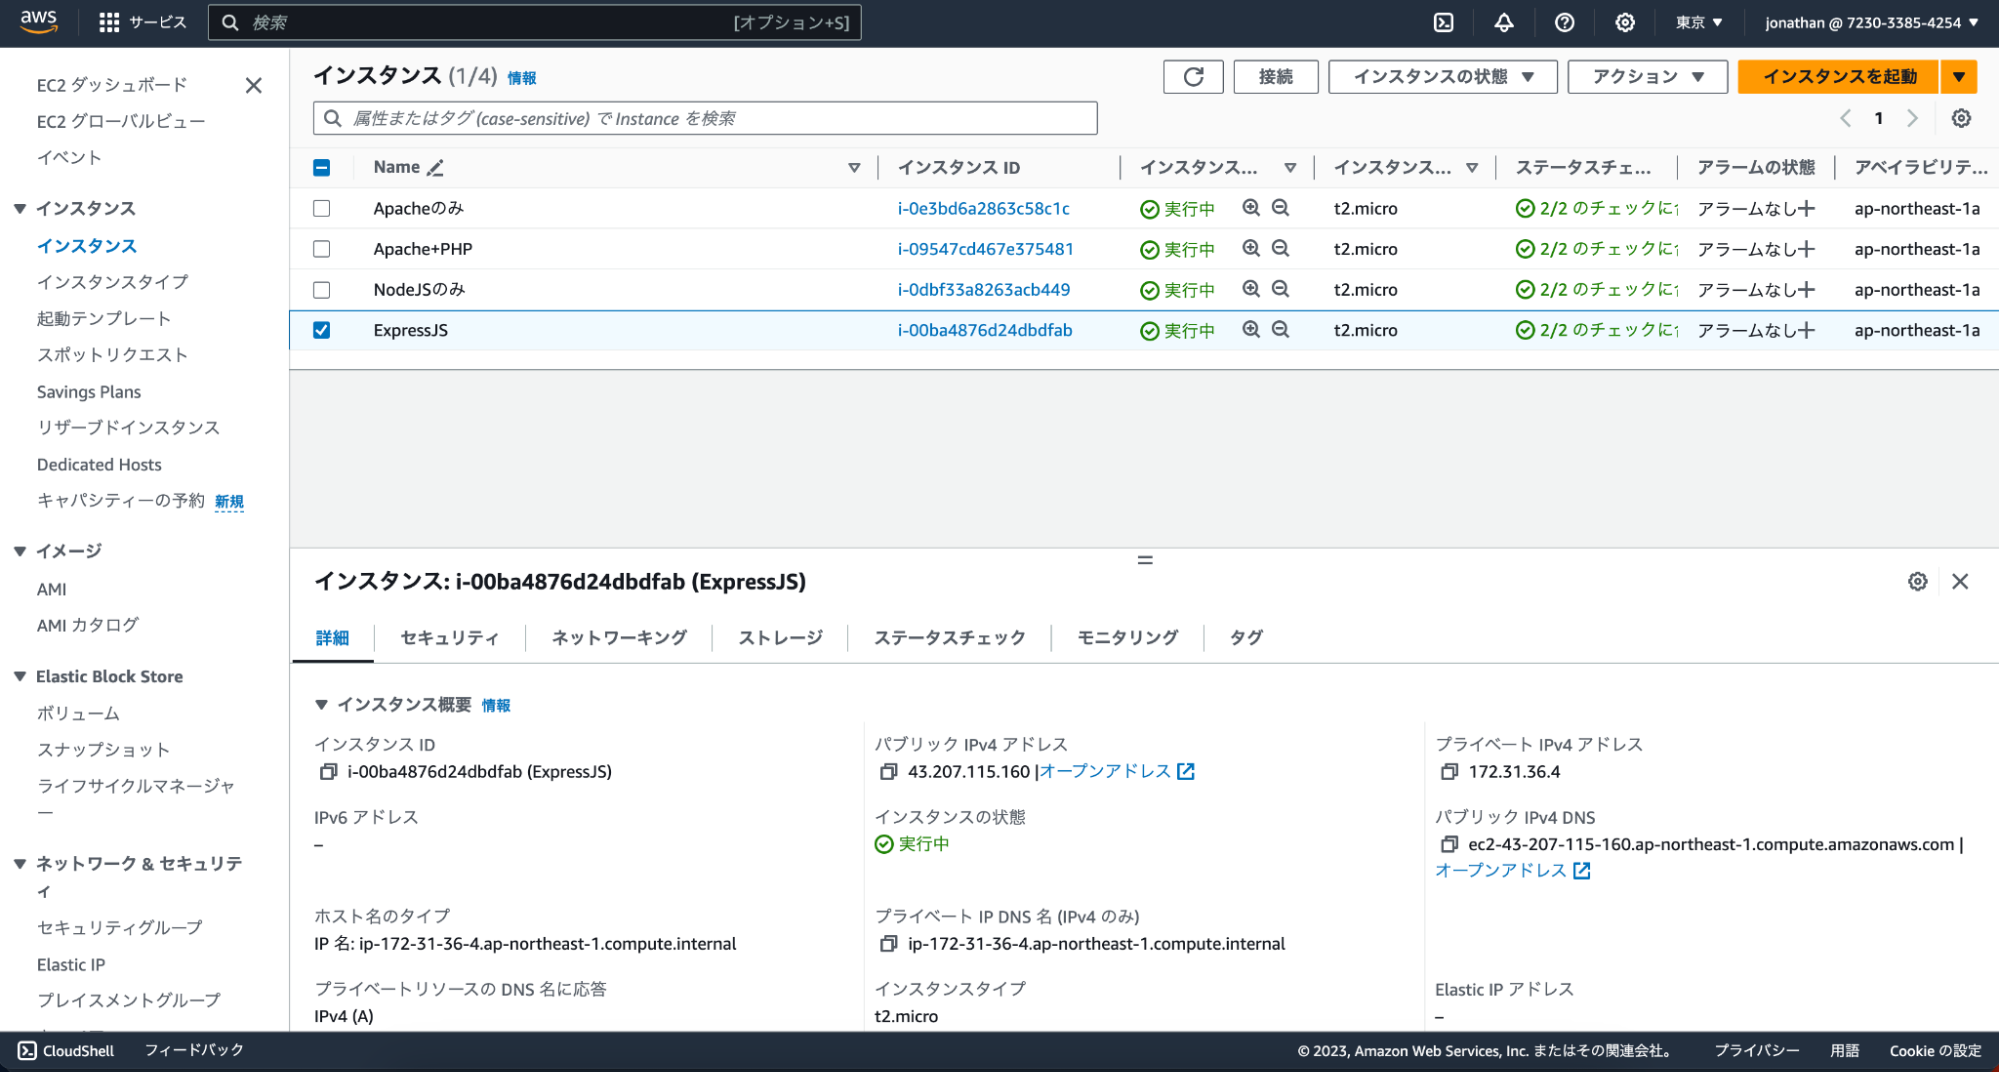1999x1072 pixels.
Task: Open the 東京 region selector
Action: coord(1699,23)
